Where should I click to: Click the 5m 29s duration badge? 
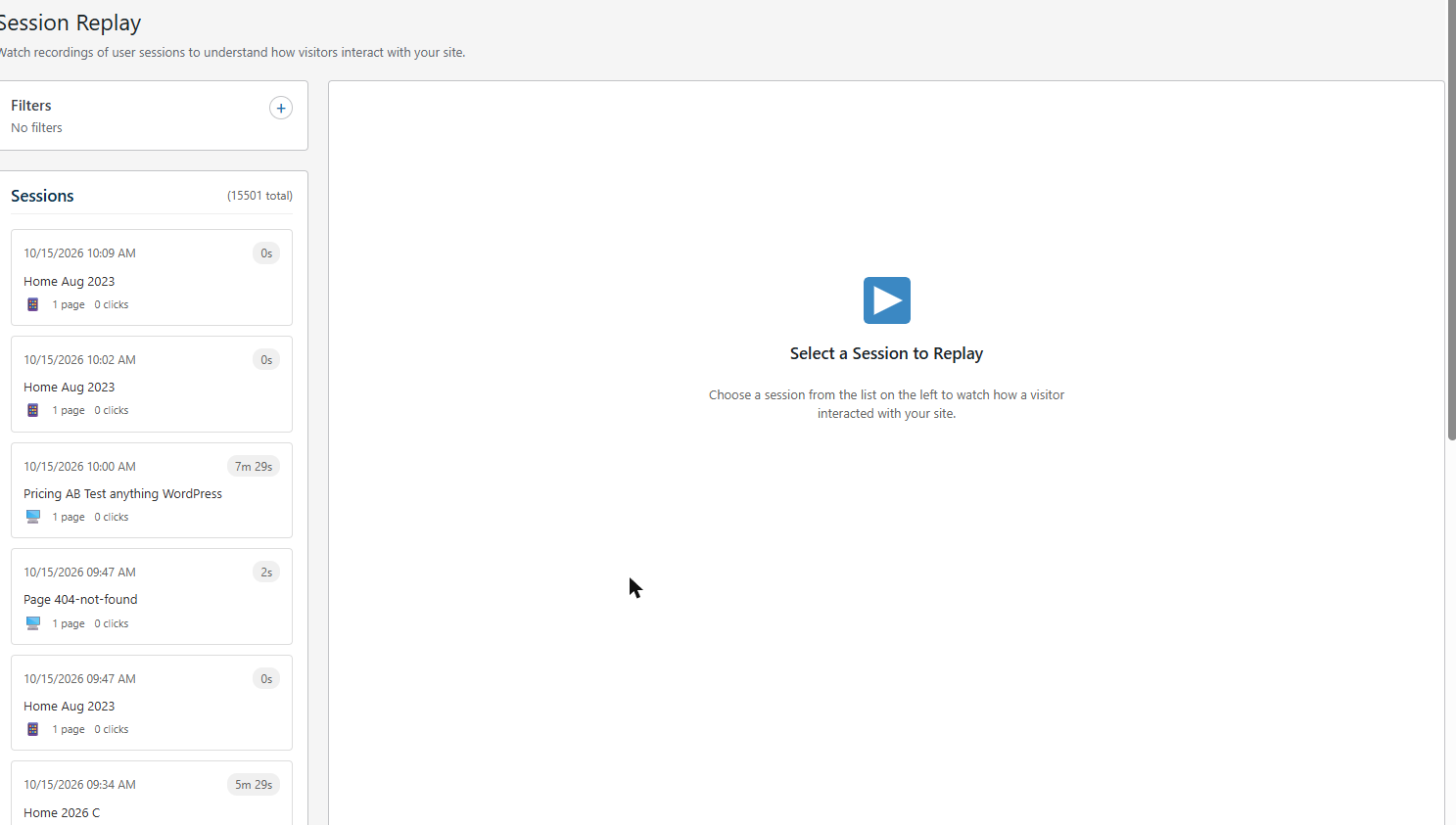pos(253,785)
